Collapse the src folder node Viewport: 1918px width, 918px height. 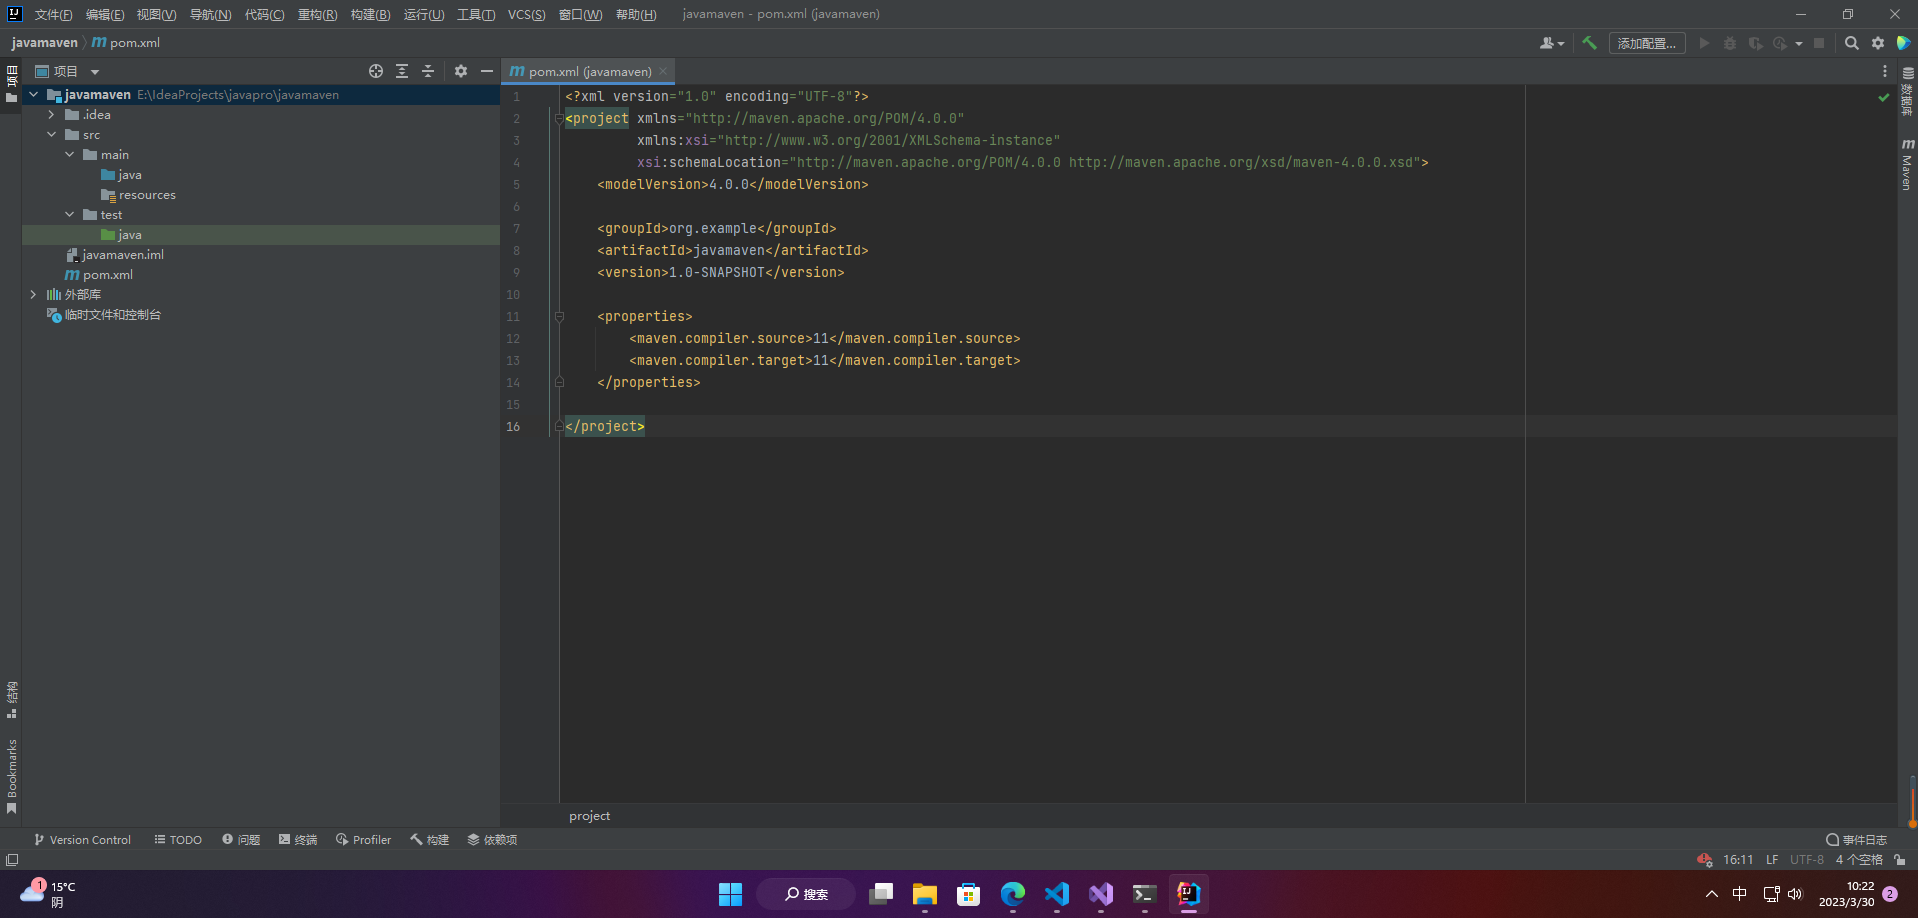coord(52,135)
